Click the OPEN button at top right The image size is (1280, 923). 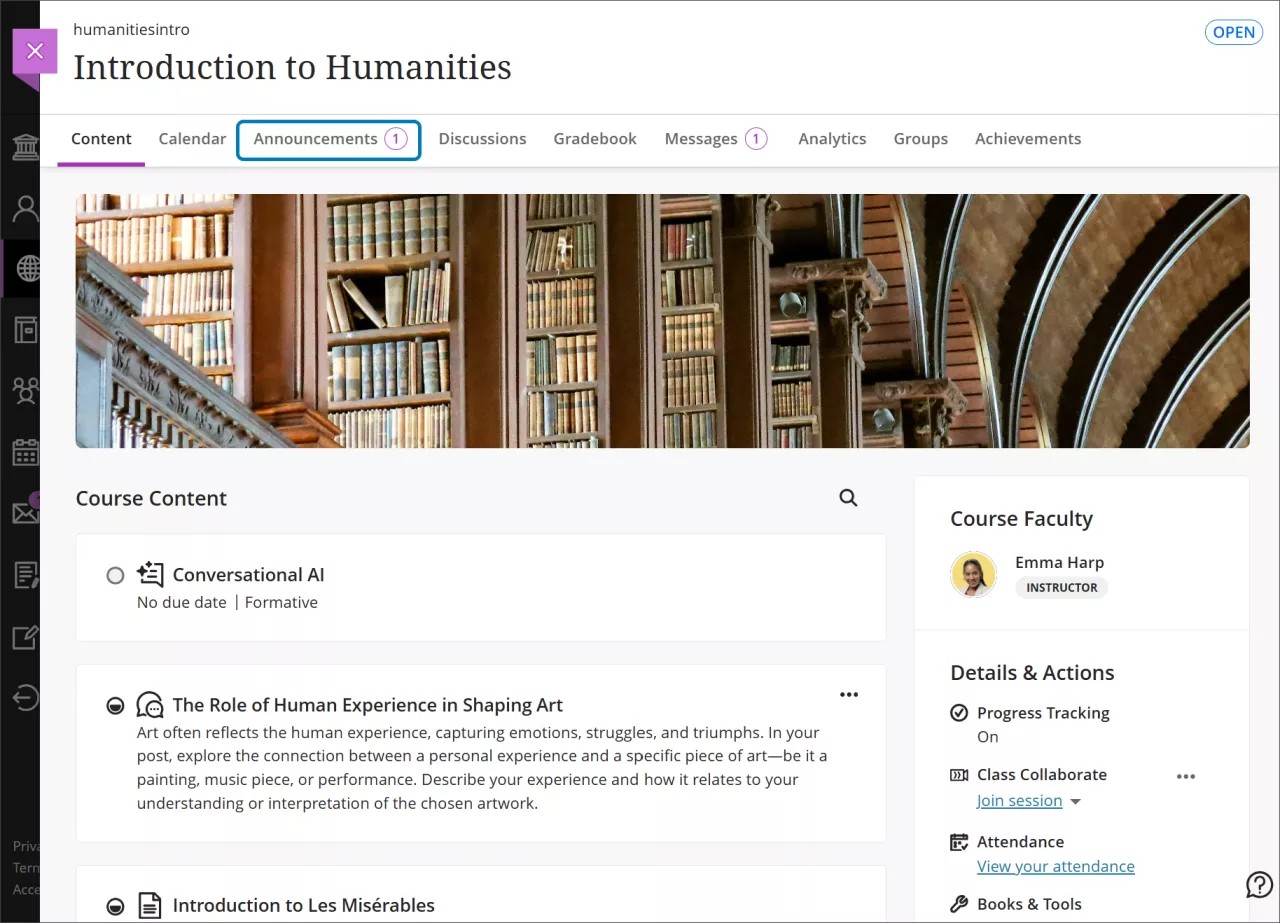click(1233, 32)
